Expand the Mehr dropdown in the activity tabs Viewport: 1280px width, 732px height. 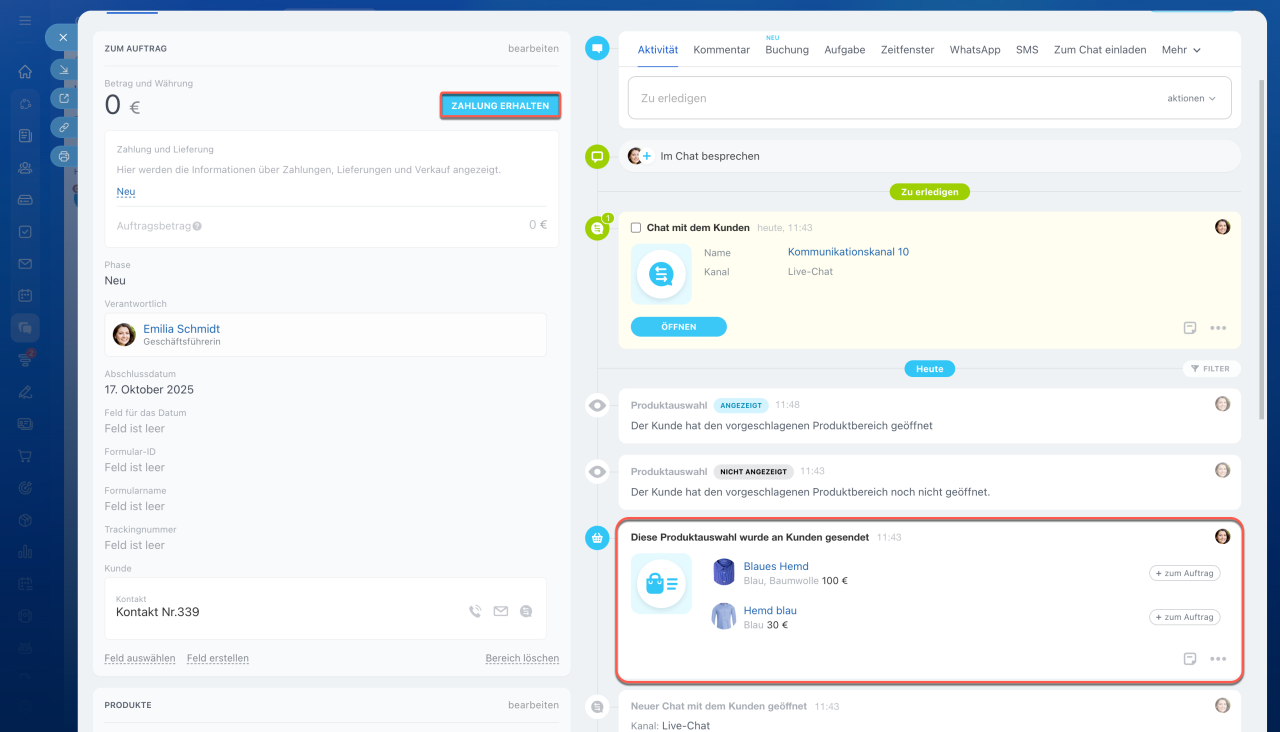point(1180,50)
